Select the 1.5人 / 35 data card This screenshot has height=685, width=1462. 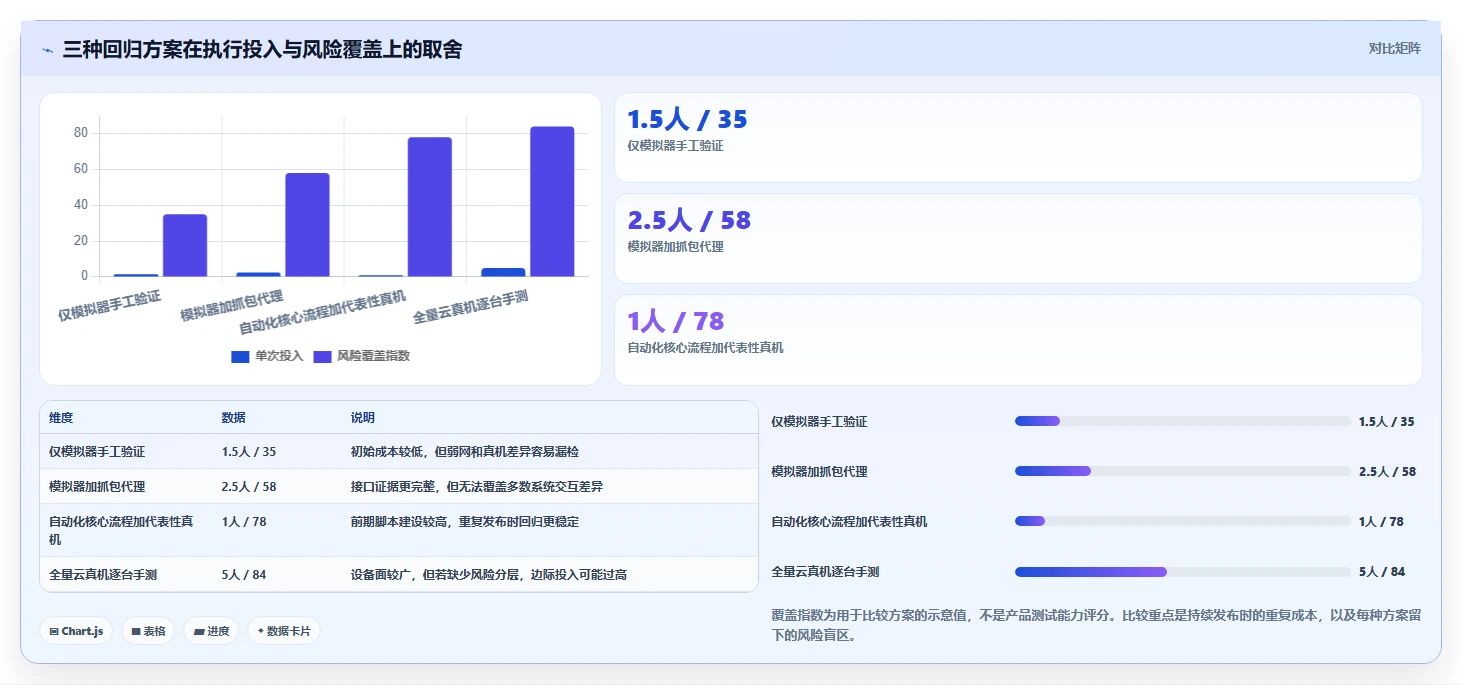pos(1018,137)
